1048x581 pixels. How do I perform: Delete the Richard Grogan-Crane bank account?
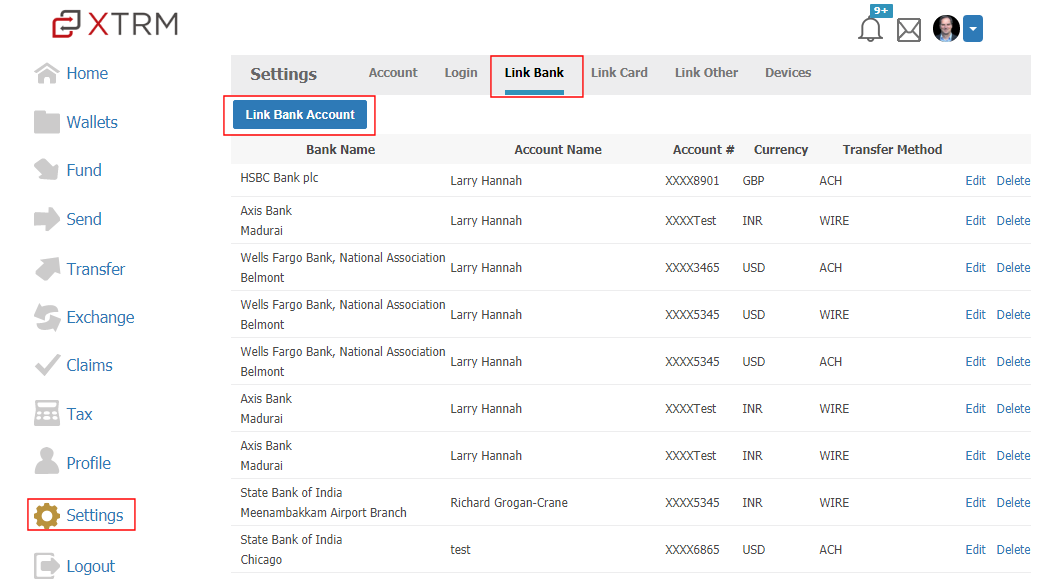pos(1013,503)
